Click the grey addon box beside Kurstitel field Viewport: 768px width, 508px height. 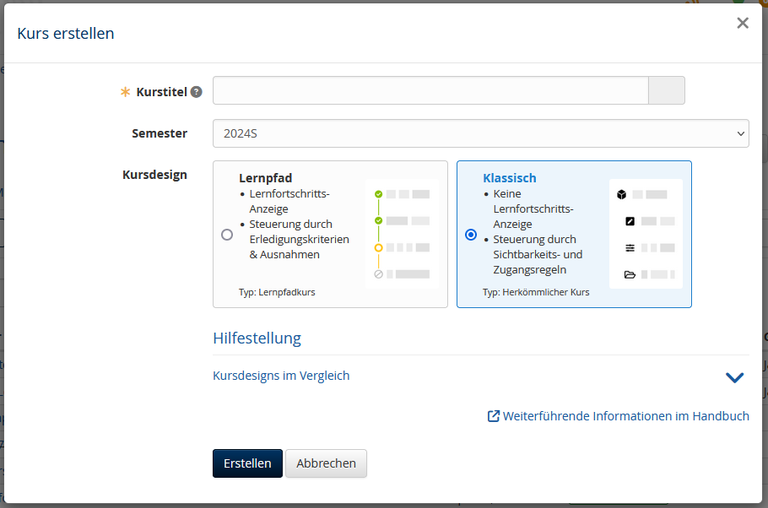click(x=667, y=91)
